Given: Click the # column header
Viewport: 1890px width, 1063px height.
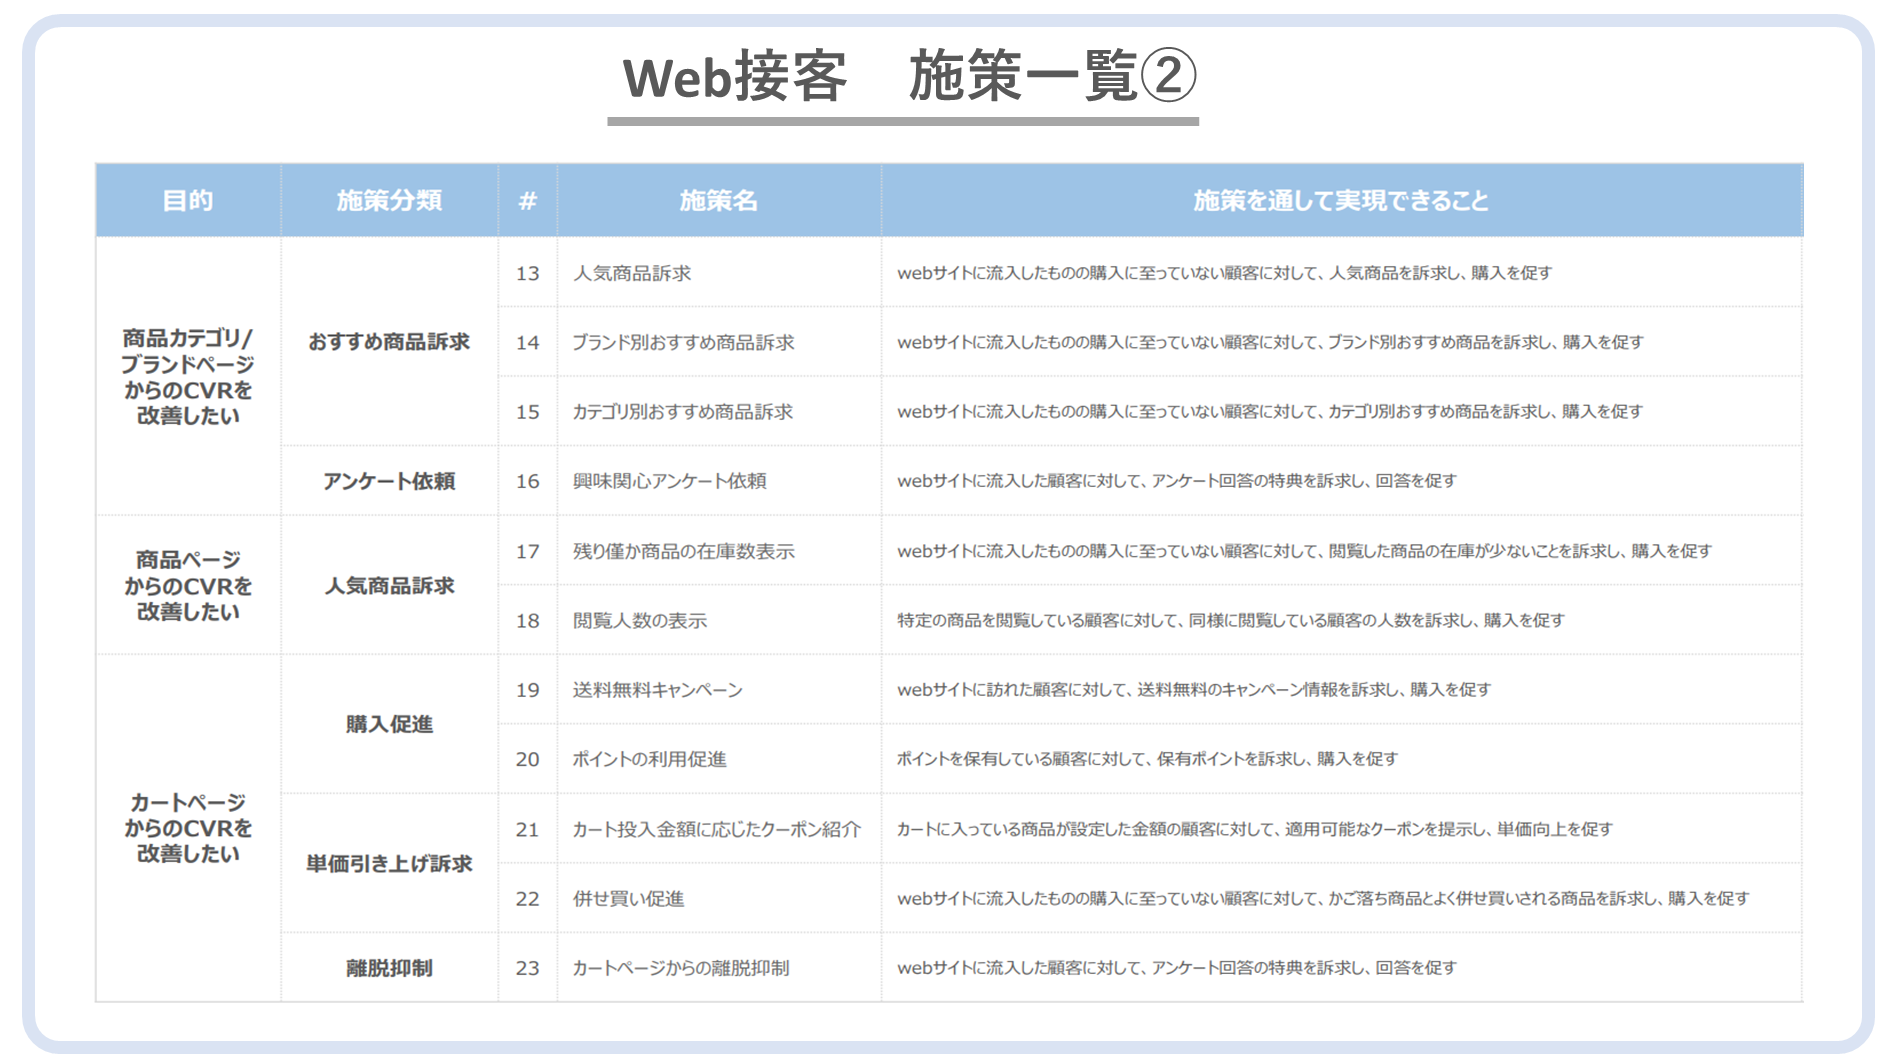Looking at the screenshot, I should pyautogui.click(x=528, y=201).
